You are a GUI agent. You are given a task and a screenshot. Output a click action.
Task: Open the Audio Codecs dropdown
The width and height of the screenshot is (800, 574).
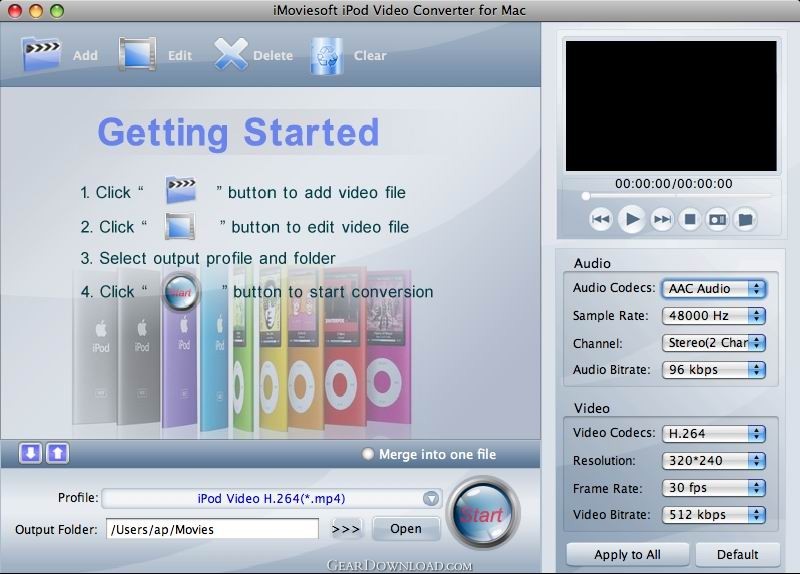[714, 289]
